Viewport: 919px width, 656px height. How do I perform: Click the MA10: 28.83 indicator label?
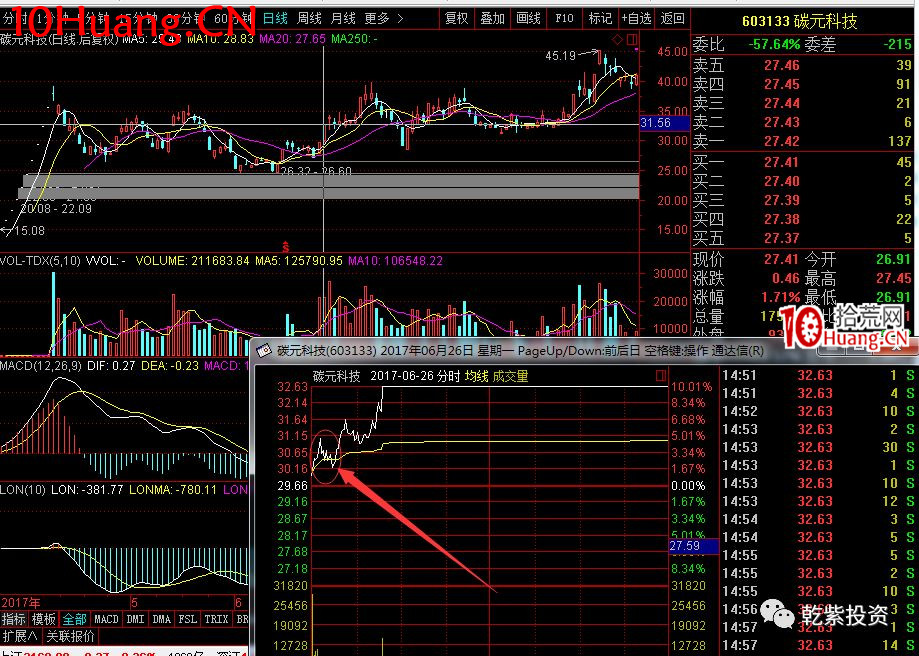220,39
